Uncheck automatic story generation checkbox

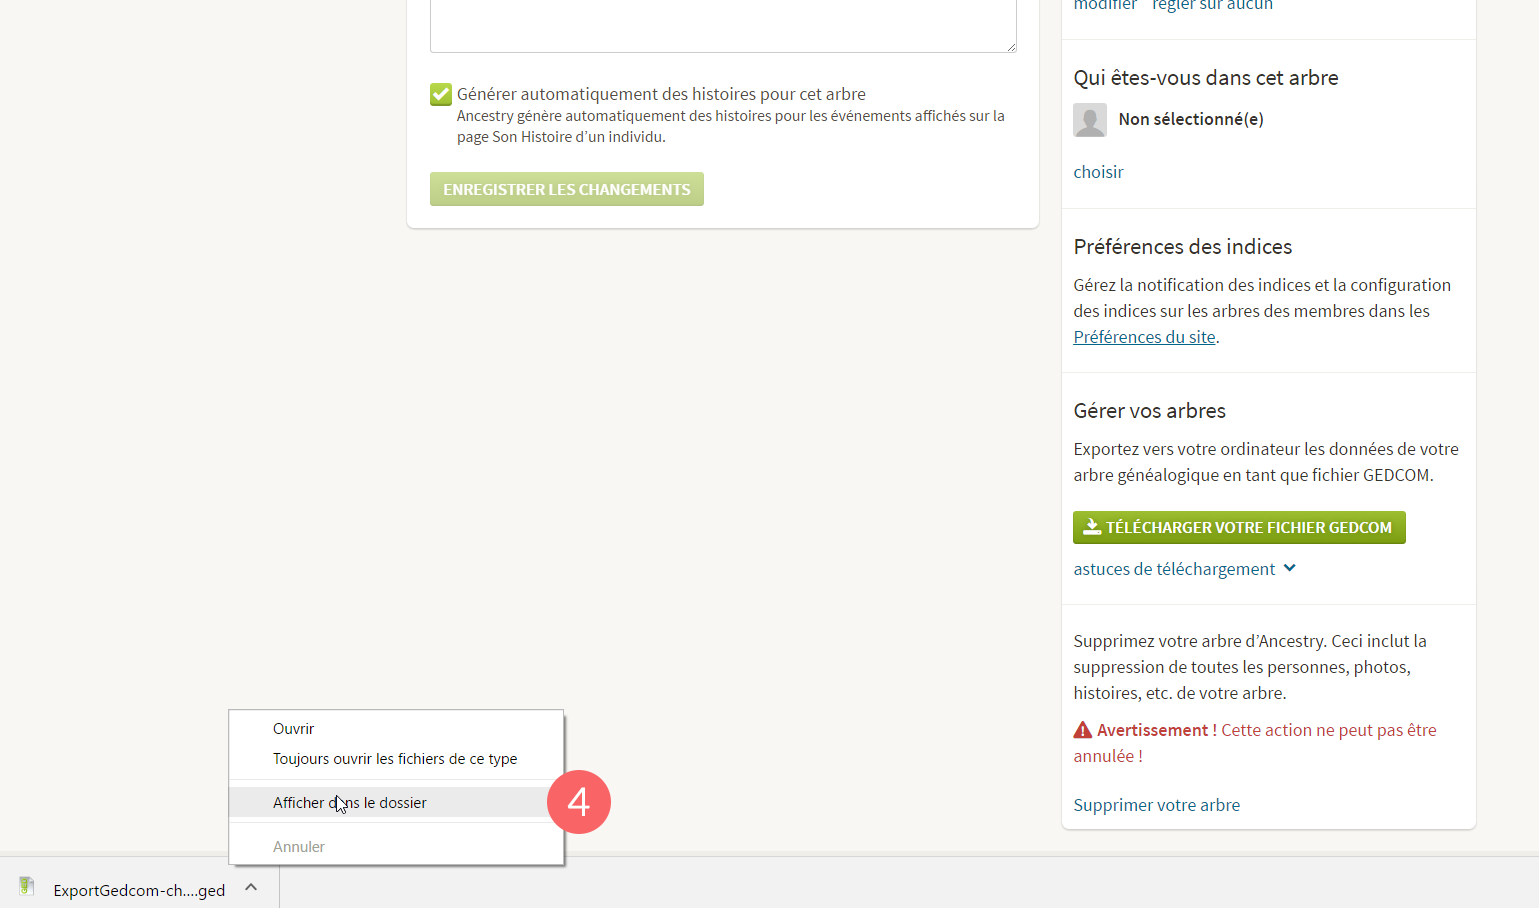441,95
